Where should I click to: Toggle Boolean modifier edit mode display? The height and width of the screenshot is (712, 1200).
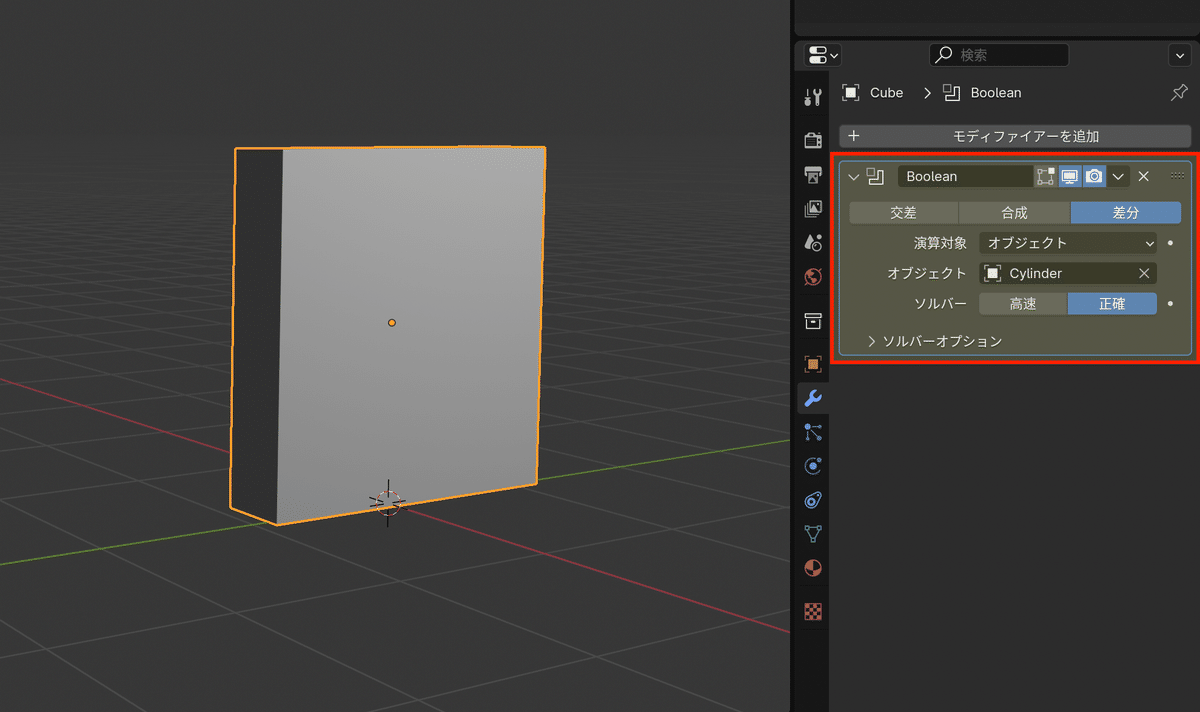pos(1046,176)
